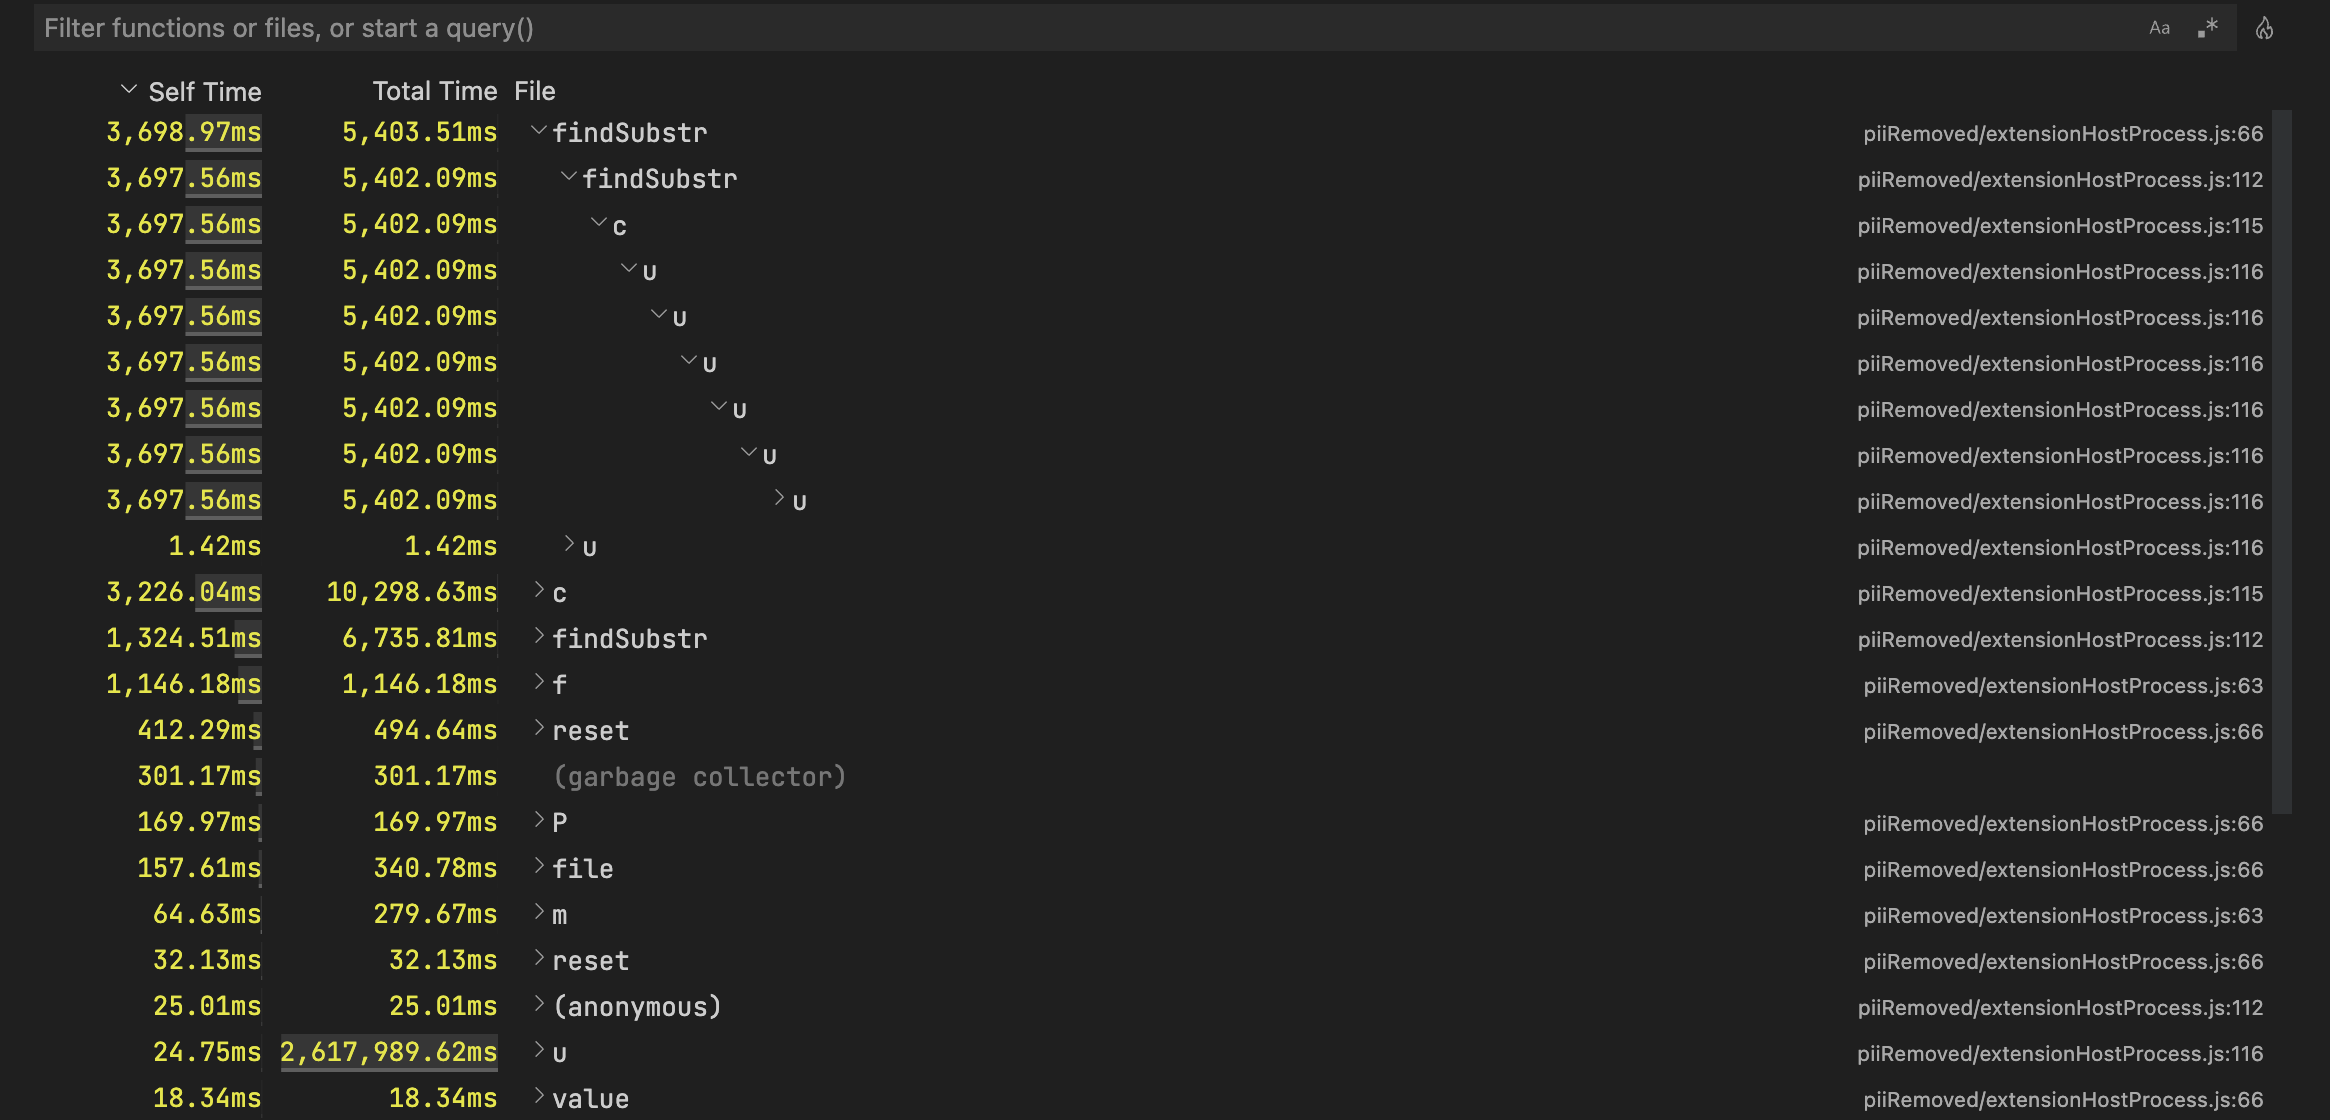Screen dimensions: 2330x1120
Task: Toggle match case in the filter bar
Action: click(2160, 27)
